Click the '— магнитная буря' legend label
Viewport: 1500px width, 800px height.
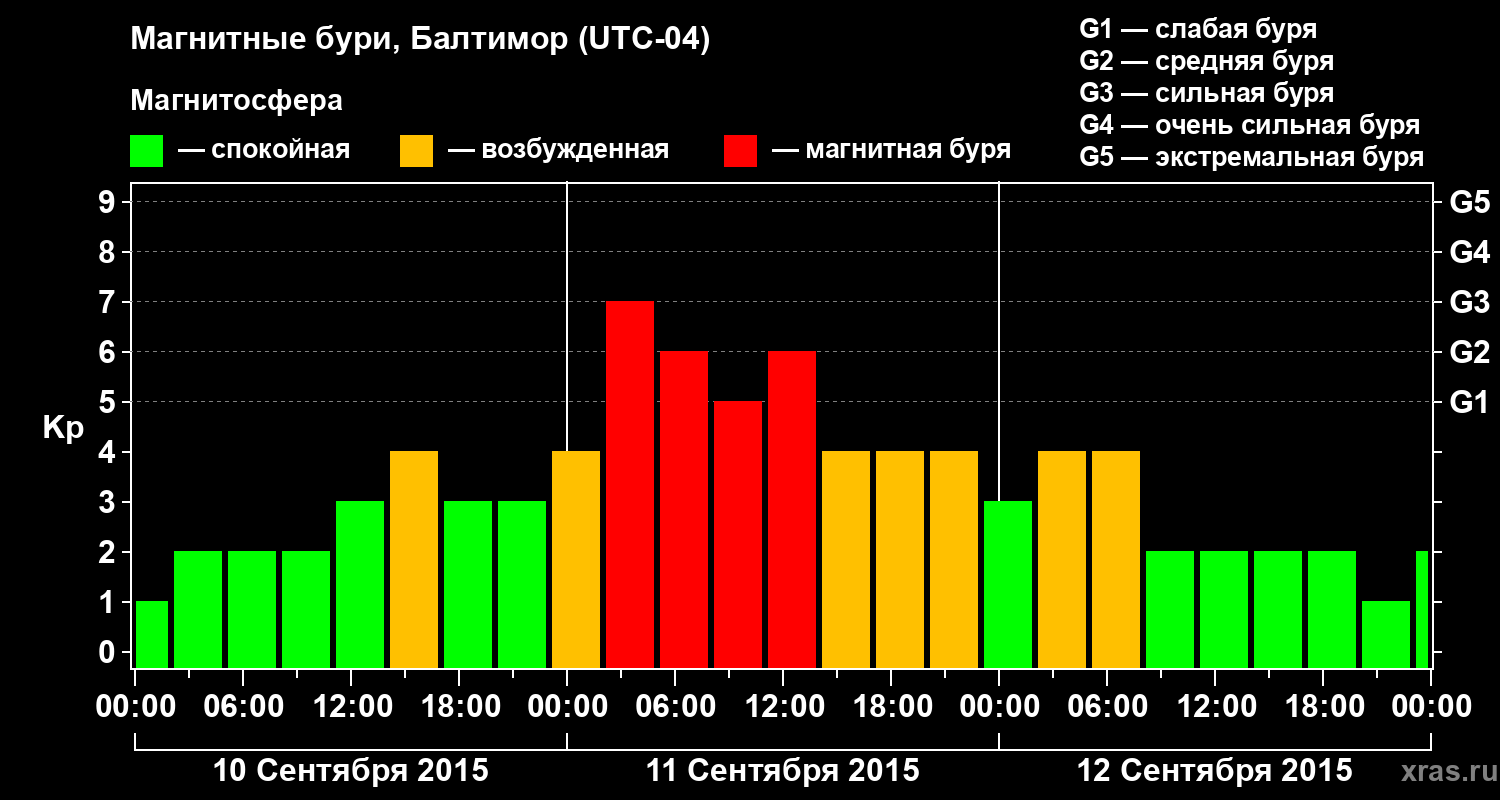[892, 150]
